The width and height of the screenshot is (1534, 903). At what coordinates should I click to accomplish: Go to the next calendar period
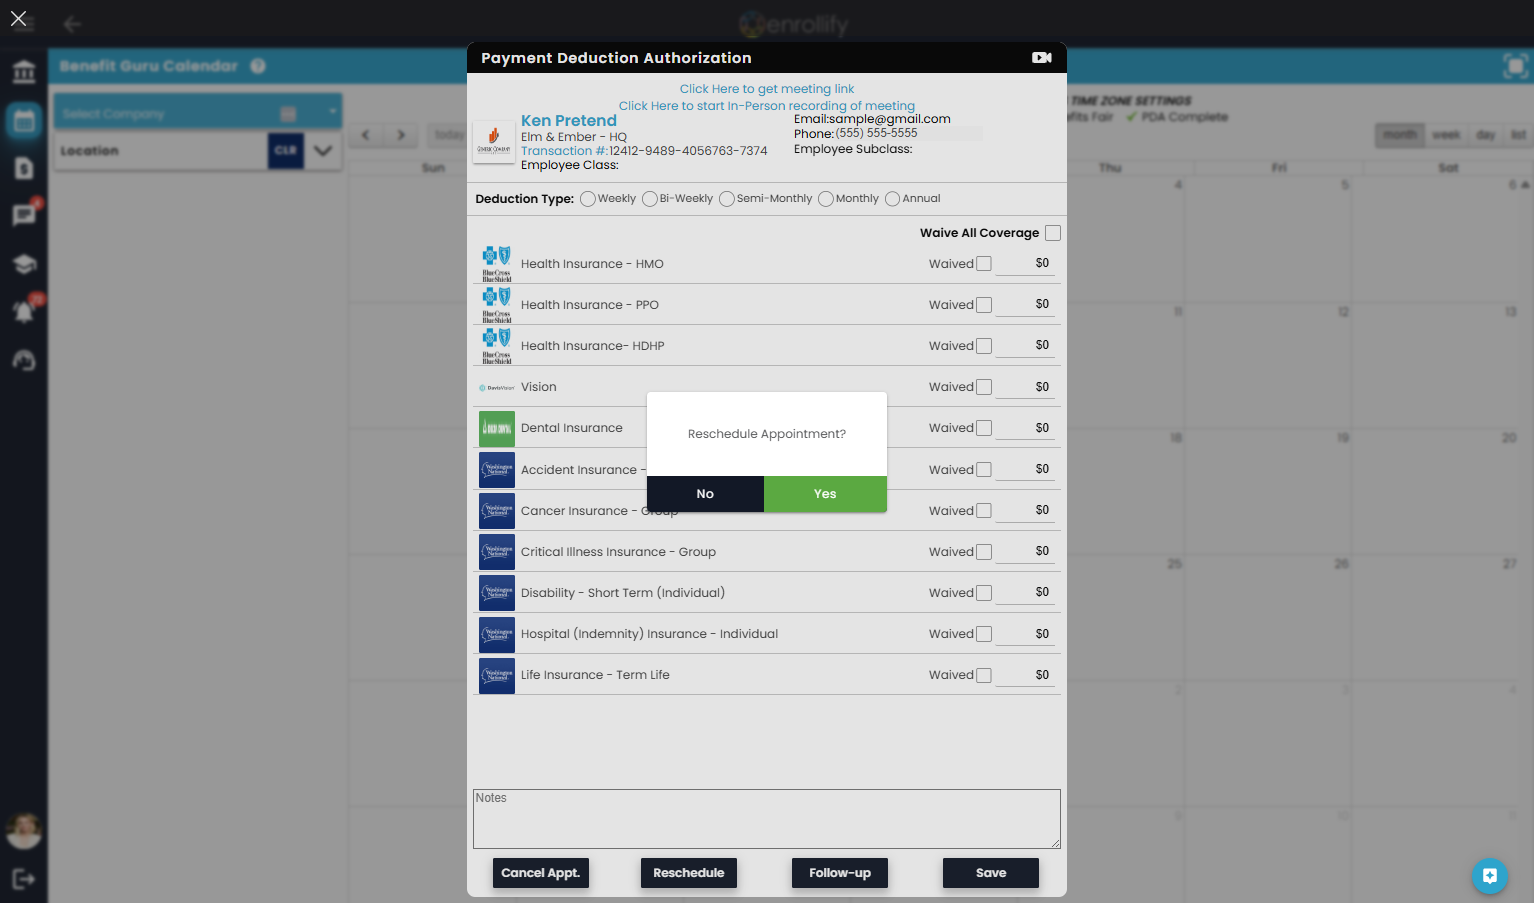coord(401,135)
